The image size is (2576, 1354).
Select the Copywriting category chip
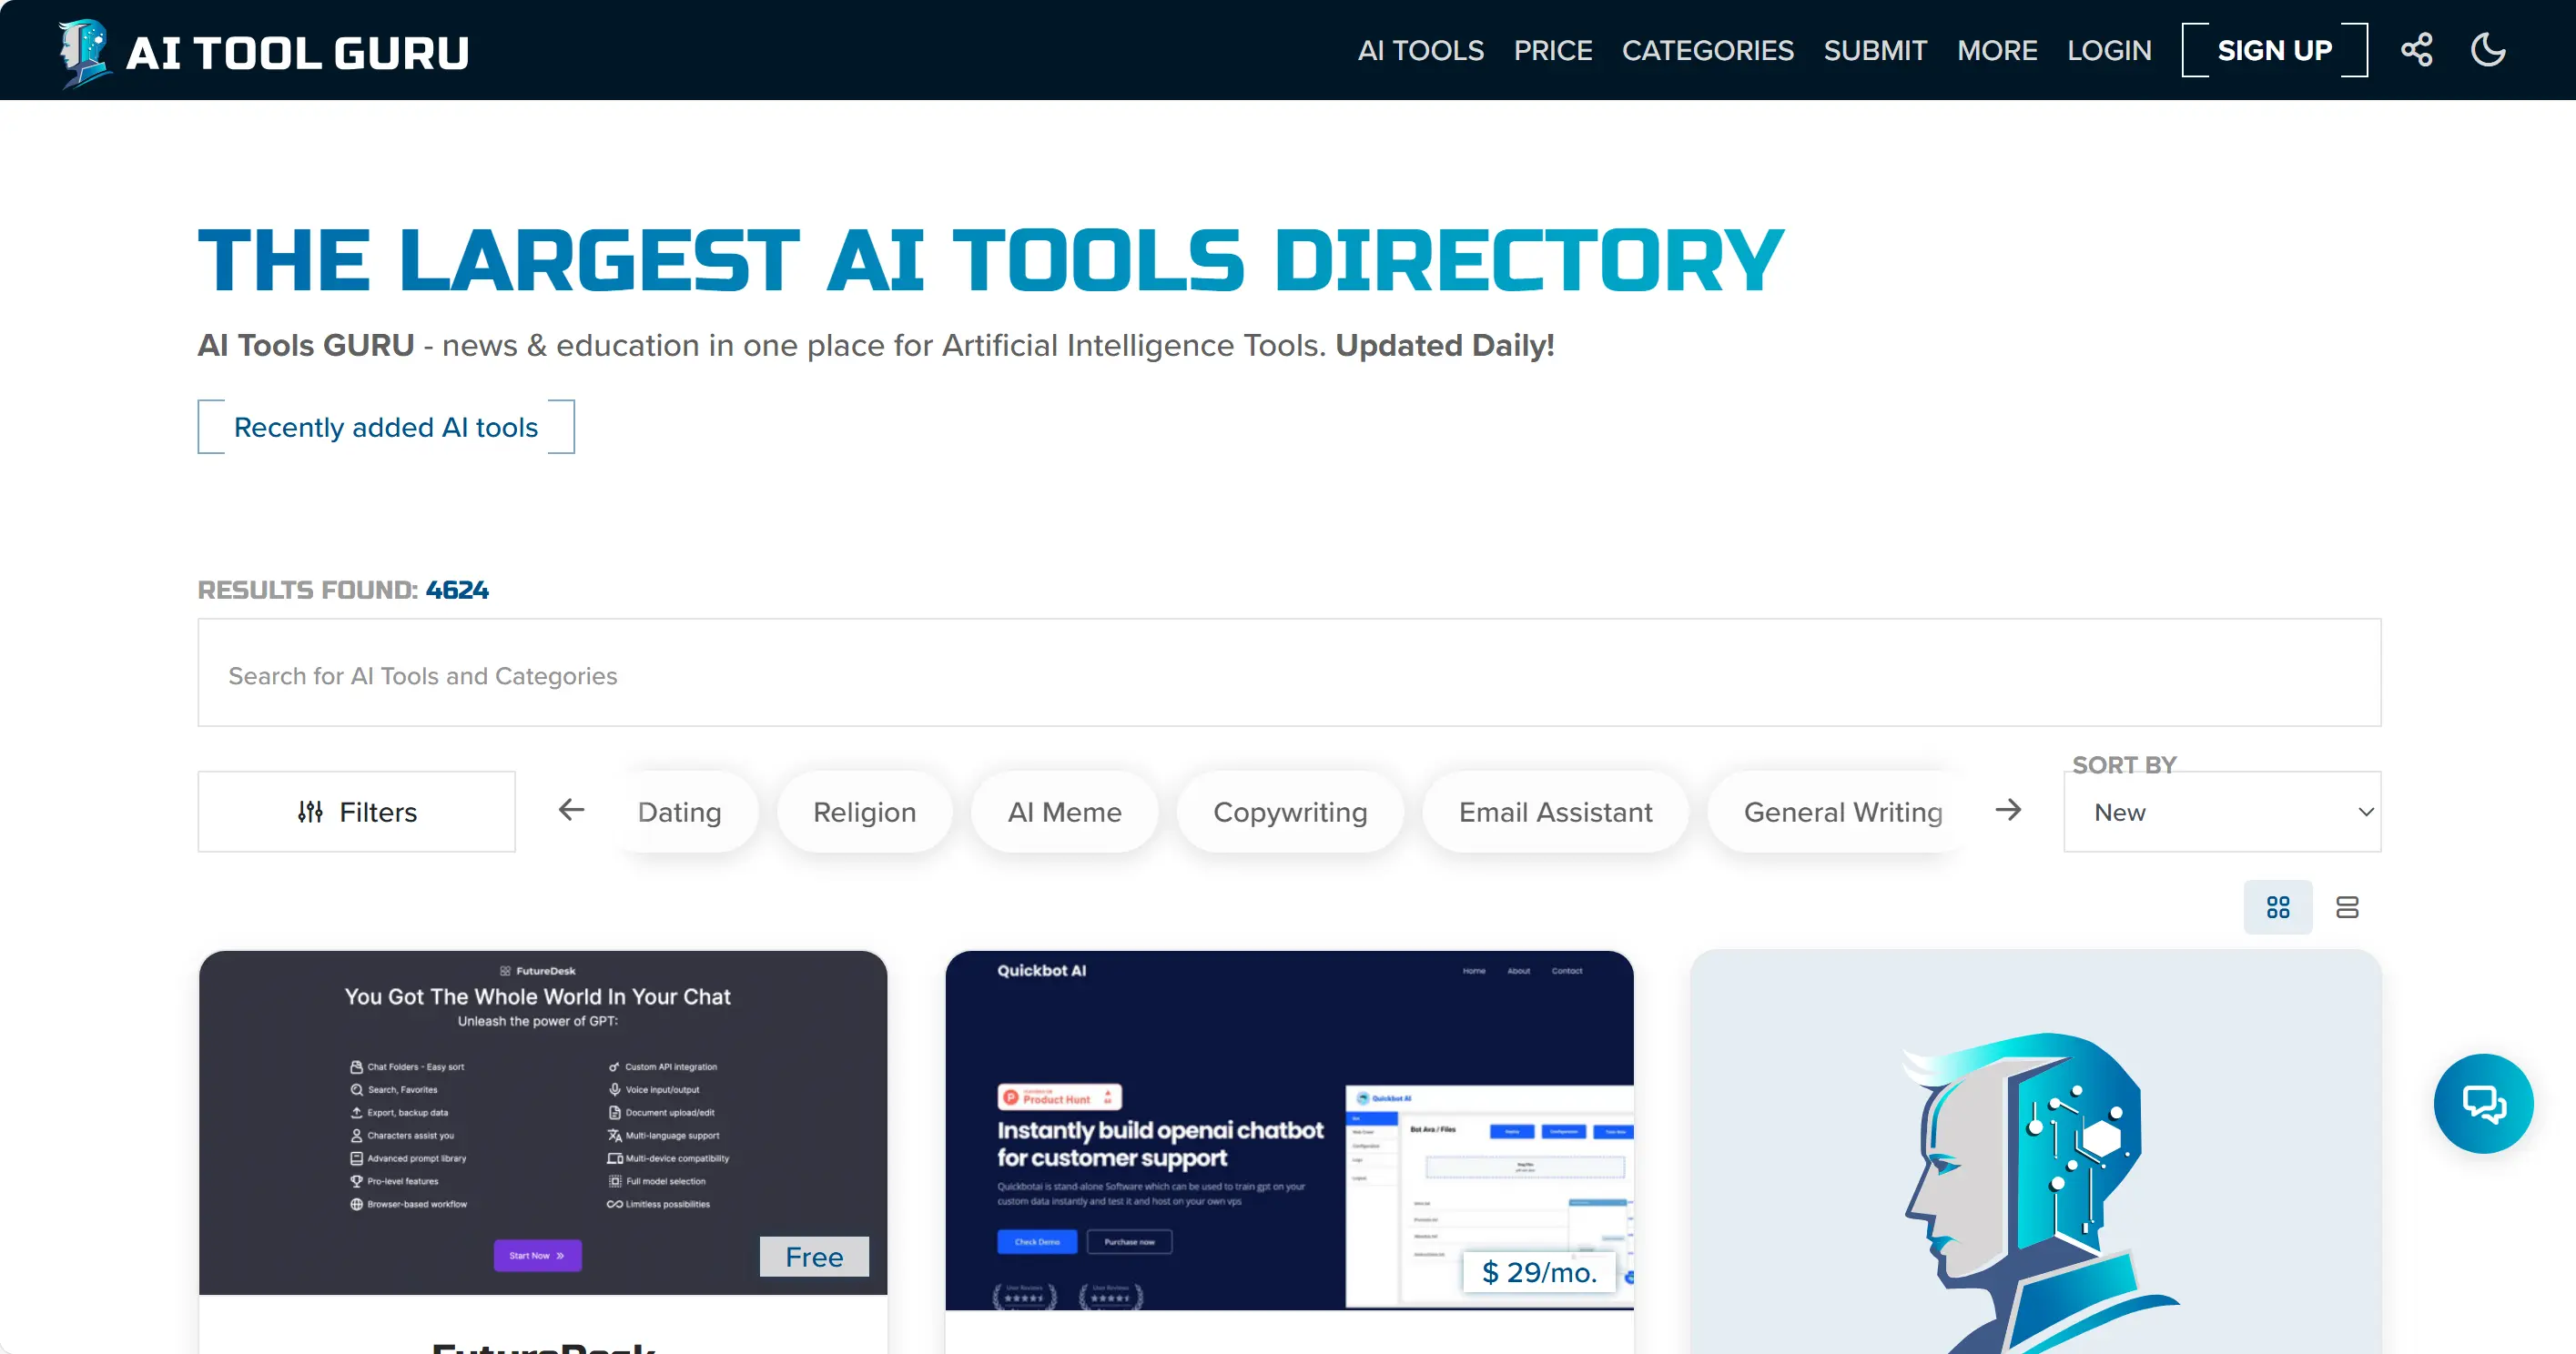click(x=1290, y=812)
